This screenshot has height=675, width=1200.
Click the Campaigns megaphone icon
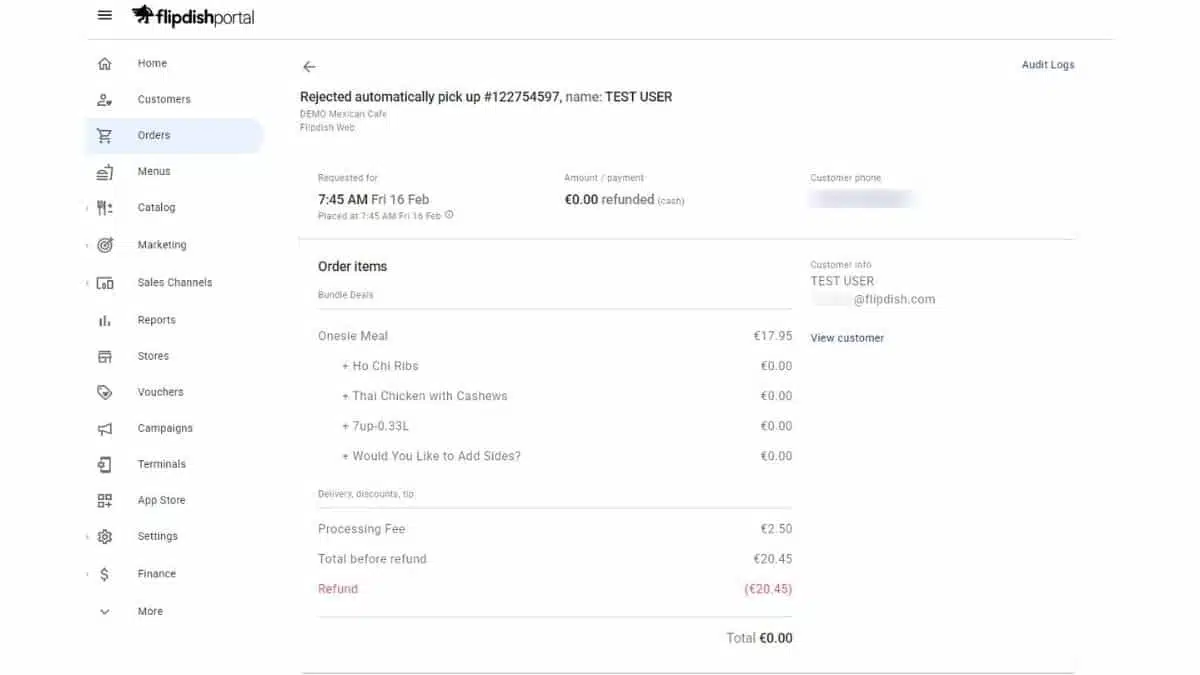(x=105, y=429)
